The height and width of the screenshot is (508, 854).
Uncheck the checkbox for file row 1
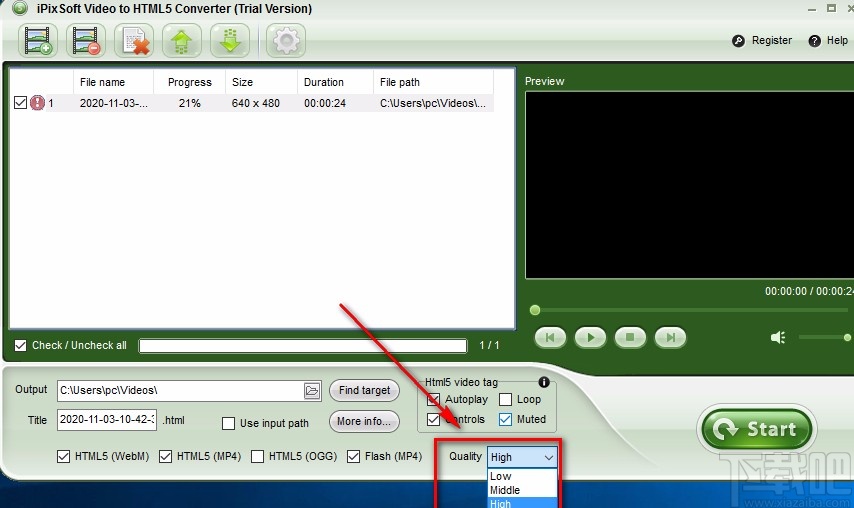point(21,102)
